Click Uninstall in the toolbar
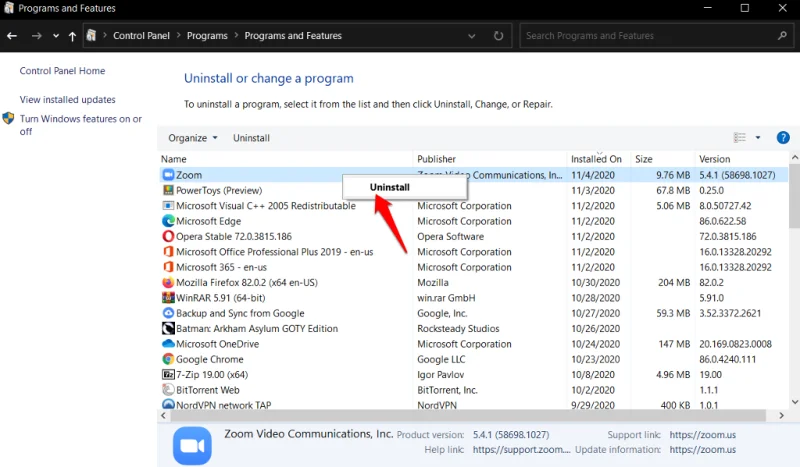Image resolution: width=800 pixels, height=467 pixels. click(x=251, y=138)
